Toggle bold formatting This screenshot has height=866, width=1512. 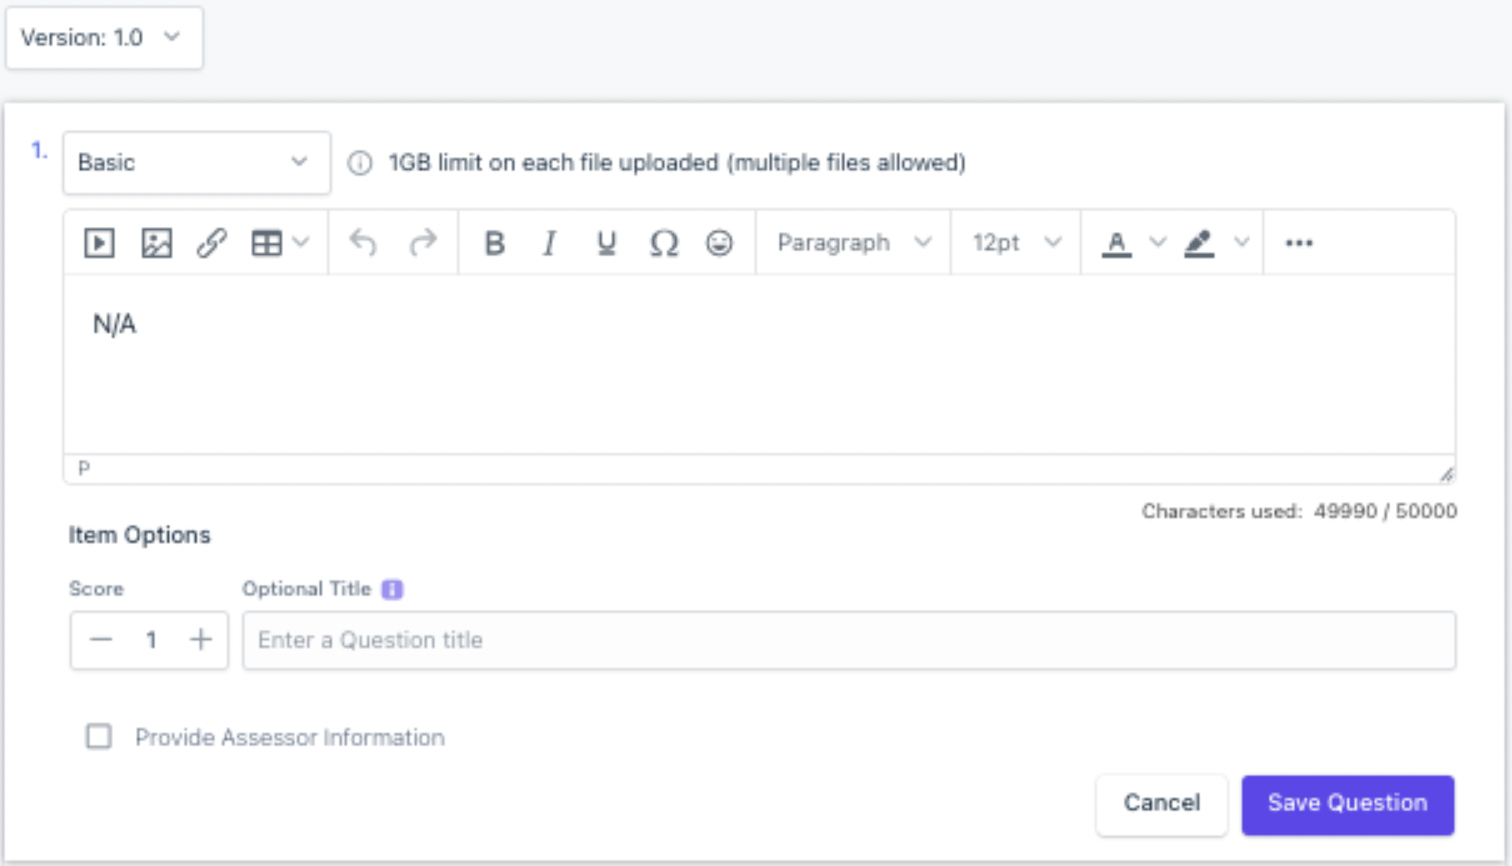pos(494,243)
